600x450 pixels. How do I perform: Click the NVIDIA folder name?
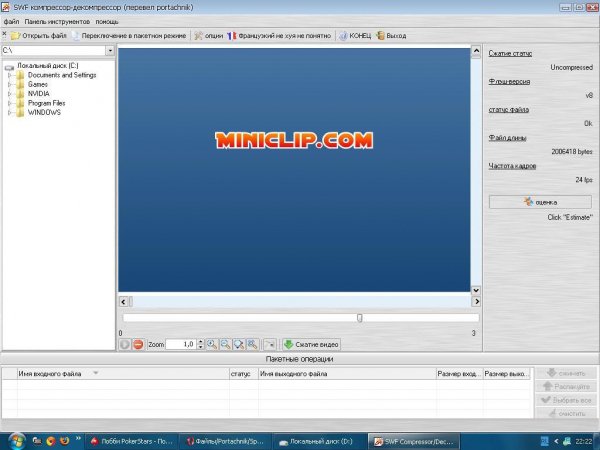tap(38, 94)
